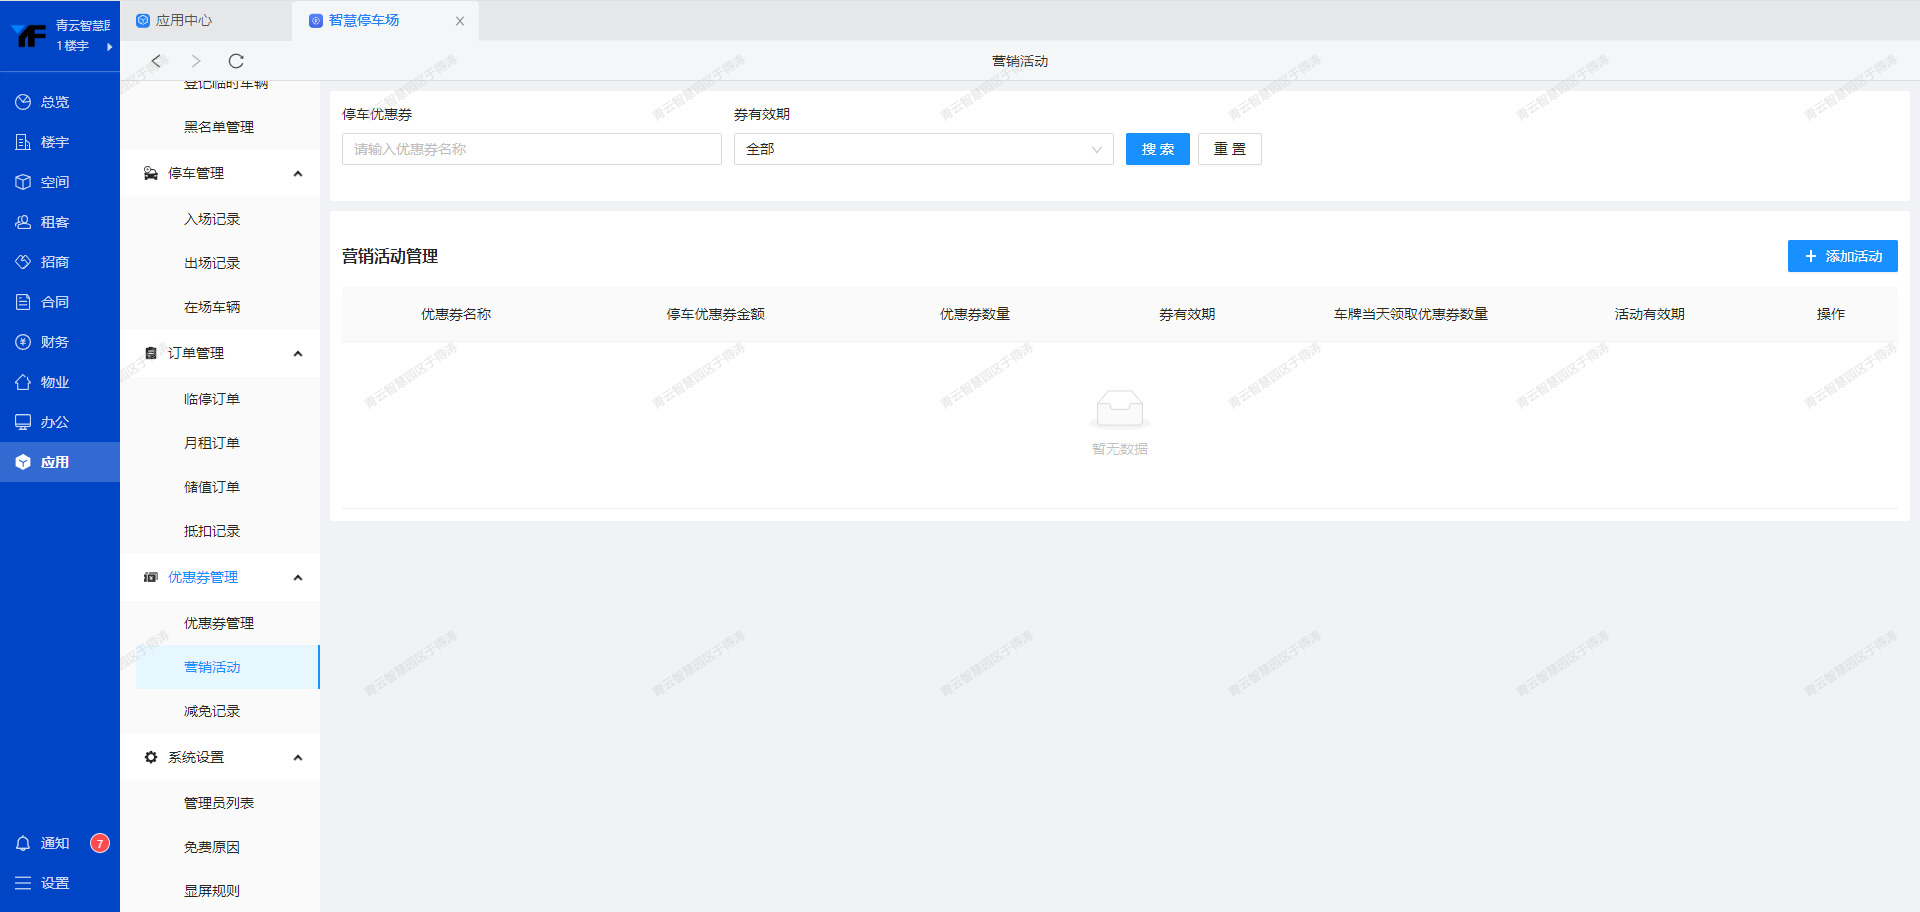Open the 减免记录 menu item
This screenshot has height=912, width=1920.
(212, 711)
